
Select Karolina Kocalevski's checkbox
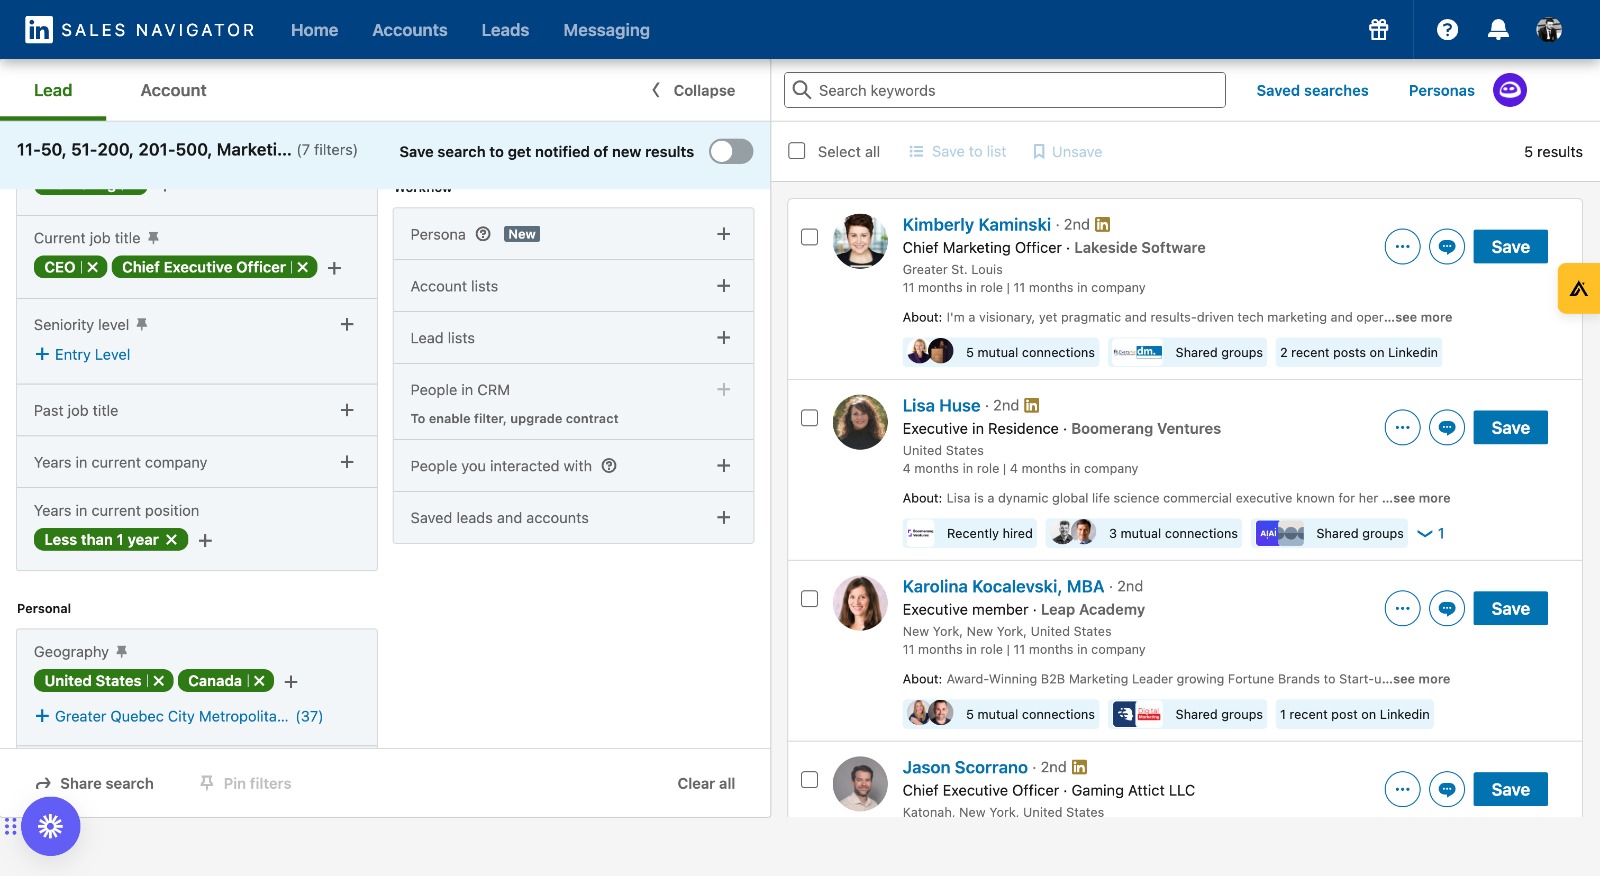tap(810, 599)
